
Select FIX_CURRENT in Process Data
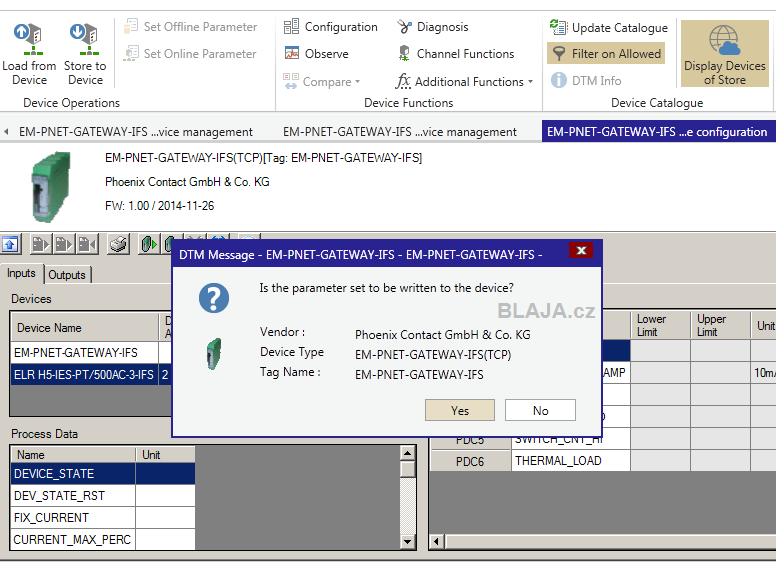click(73, 517)
